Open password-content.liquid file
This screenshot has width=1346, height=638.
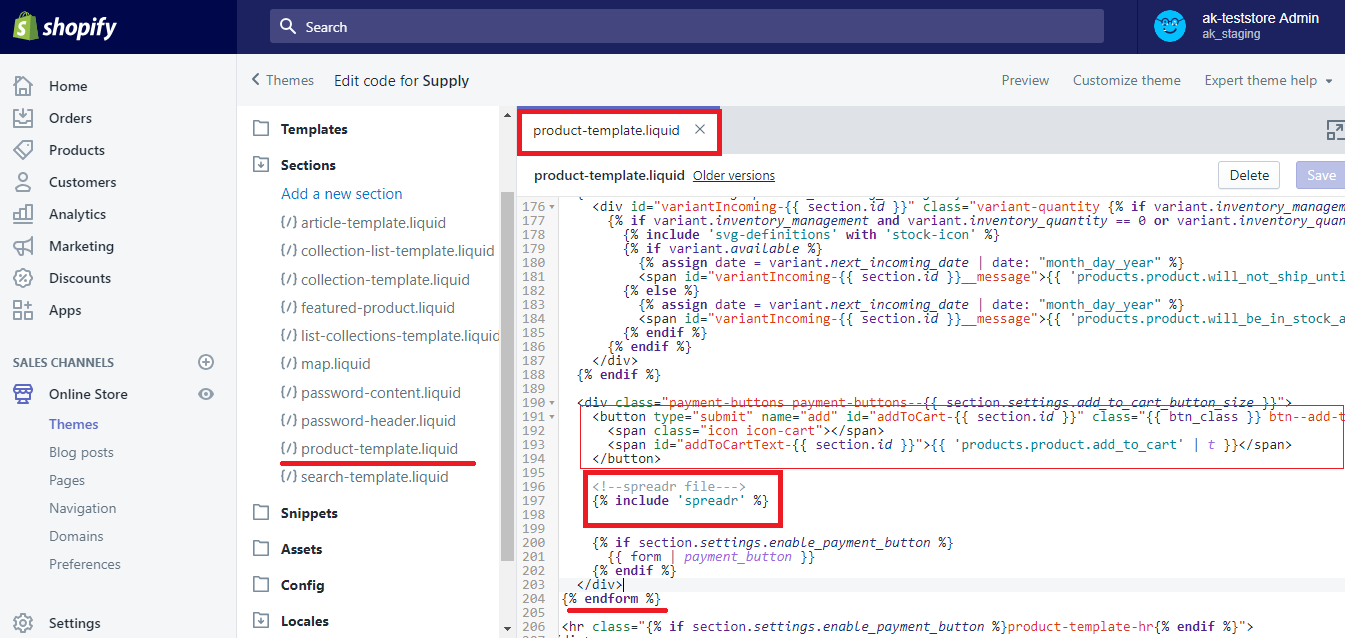coord(371,393)
